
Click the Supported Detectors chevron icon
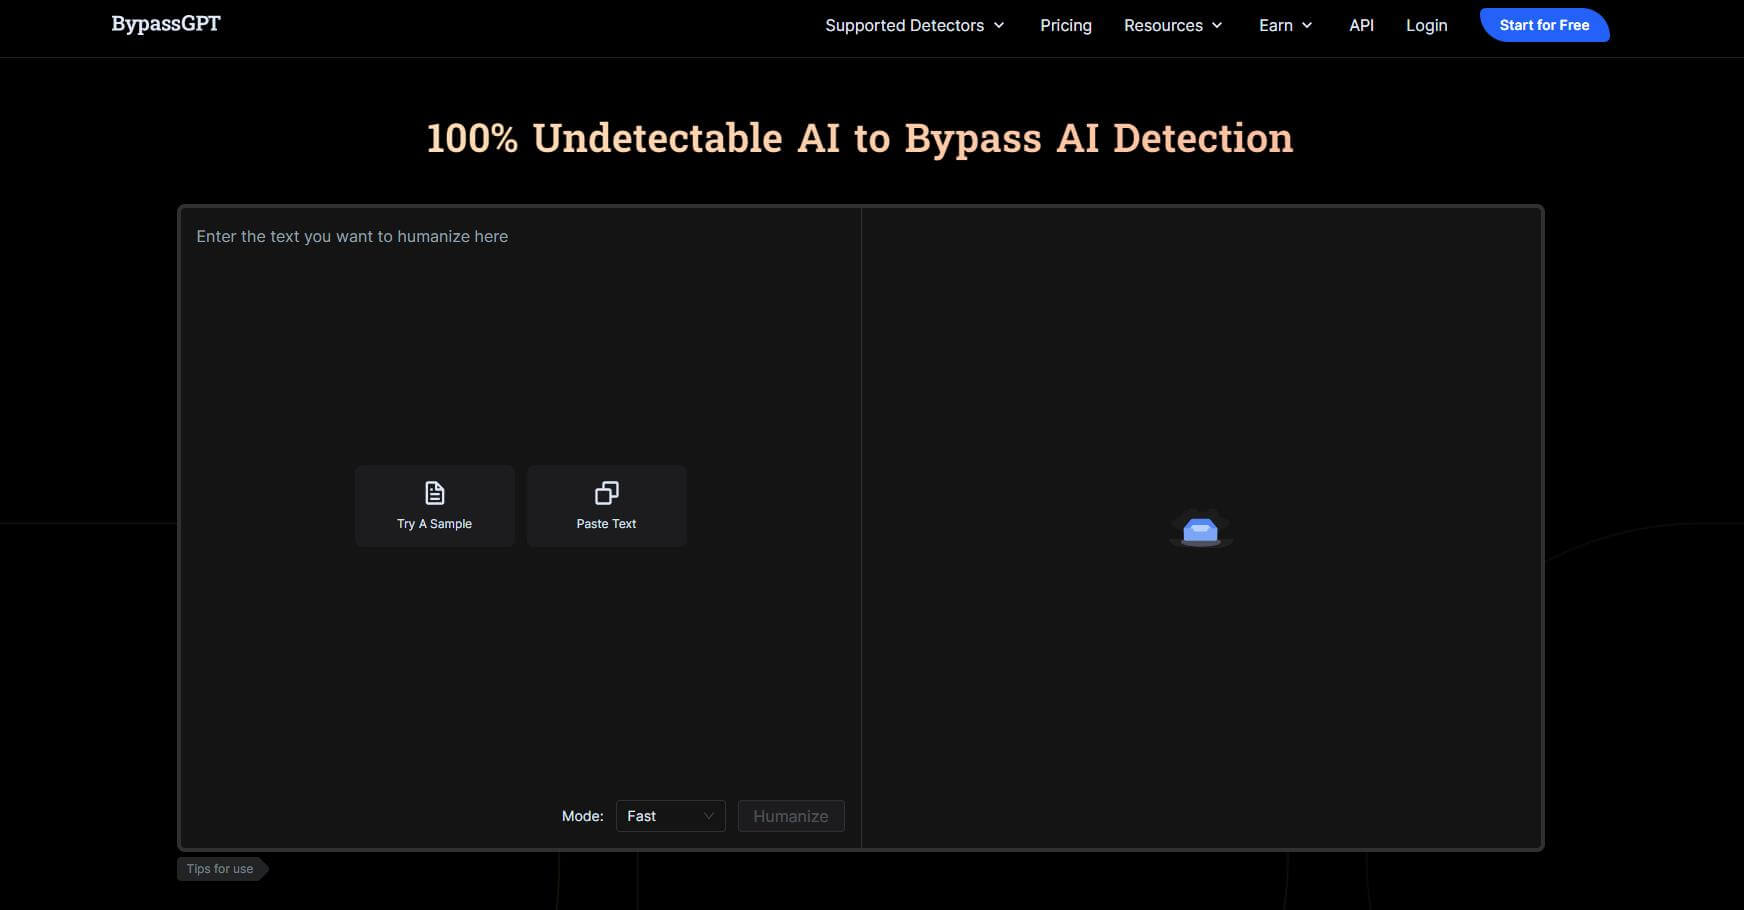[998, 25]
